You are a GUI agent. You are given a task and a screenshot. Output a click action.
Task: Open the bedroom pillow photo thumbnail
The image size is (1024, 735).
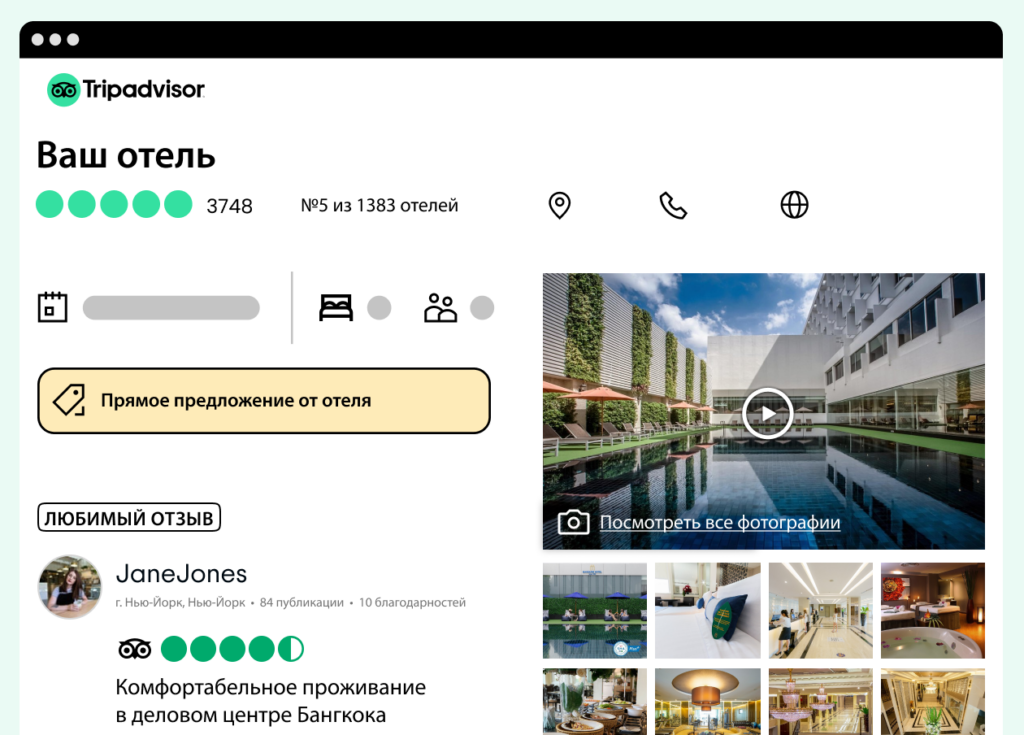(x=707, y=610)
